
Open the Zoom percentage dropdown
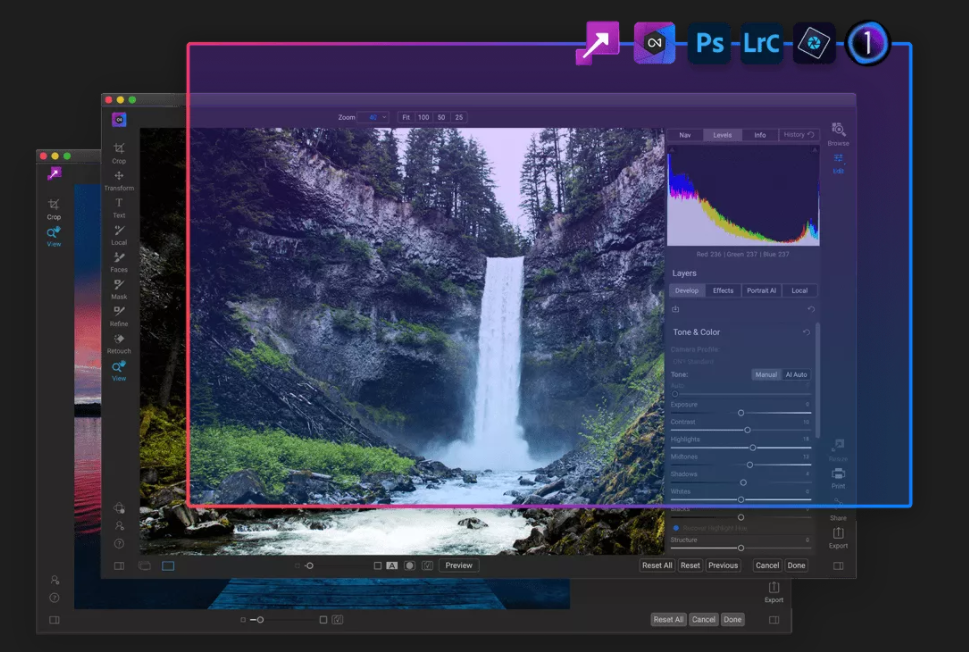[373, 117]
